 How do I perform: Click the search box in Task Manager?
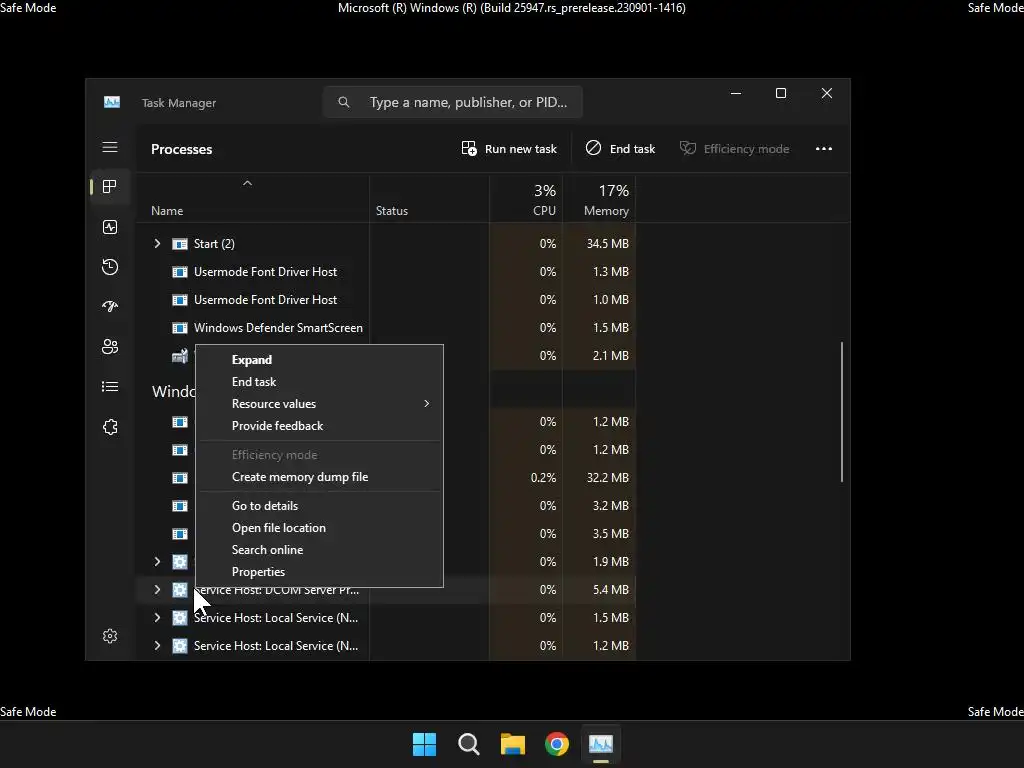(453, 102)
